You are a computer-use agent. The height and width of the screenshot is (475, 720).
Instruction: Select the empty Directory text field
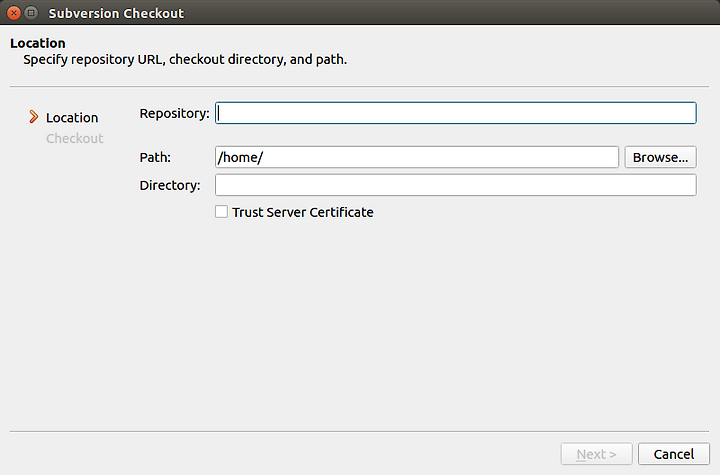456,185
